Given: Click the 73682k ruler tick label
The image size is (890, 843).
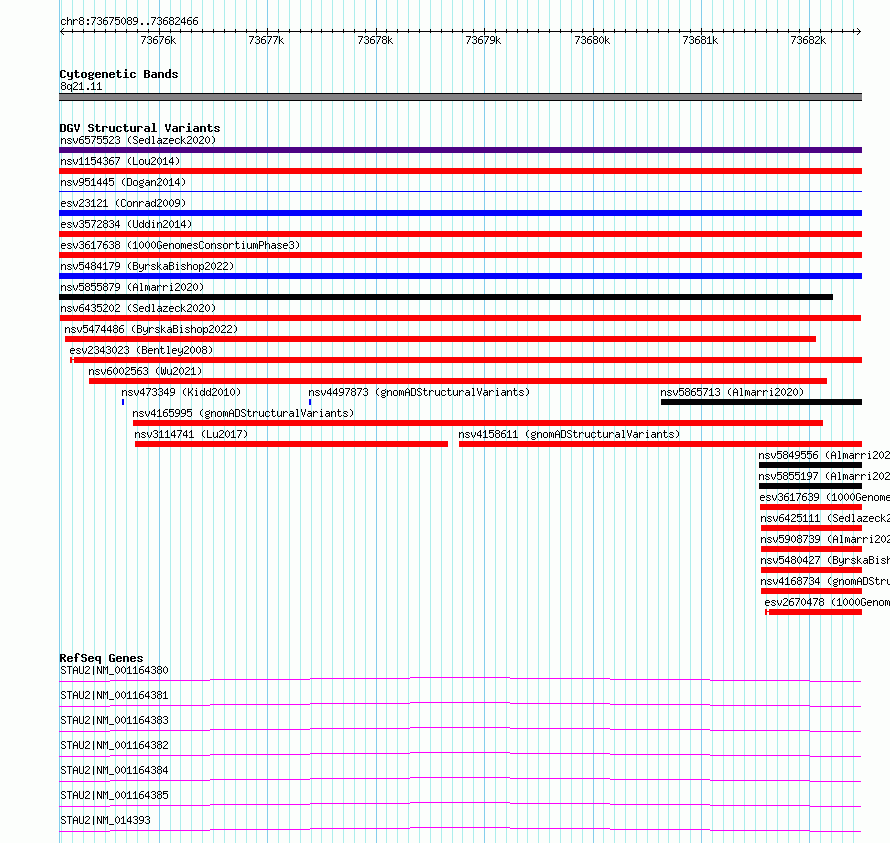Looking at the screenshot, I should tap(808, 41).
